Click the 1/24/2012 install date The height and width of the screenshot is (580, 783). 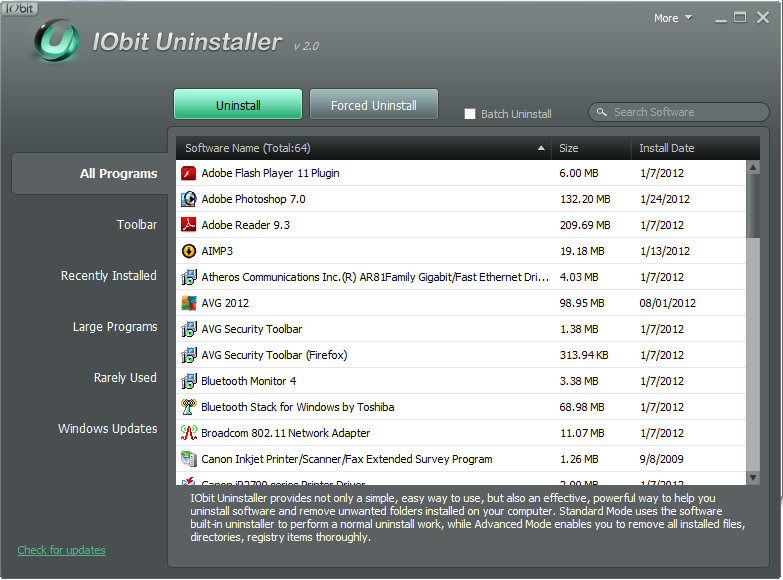tap(665, 199)
